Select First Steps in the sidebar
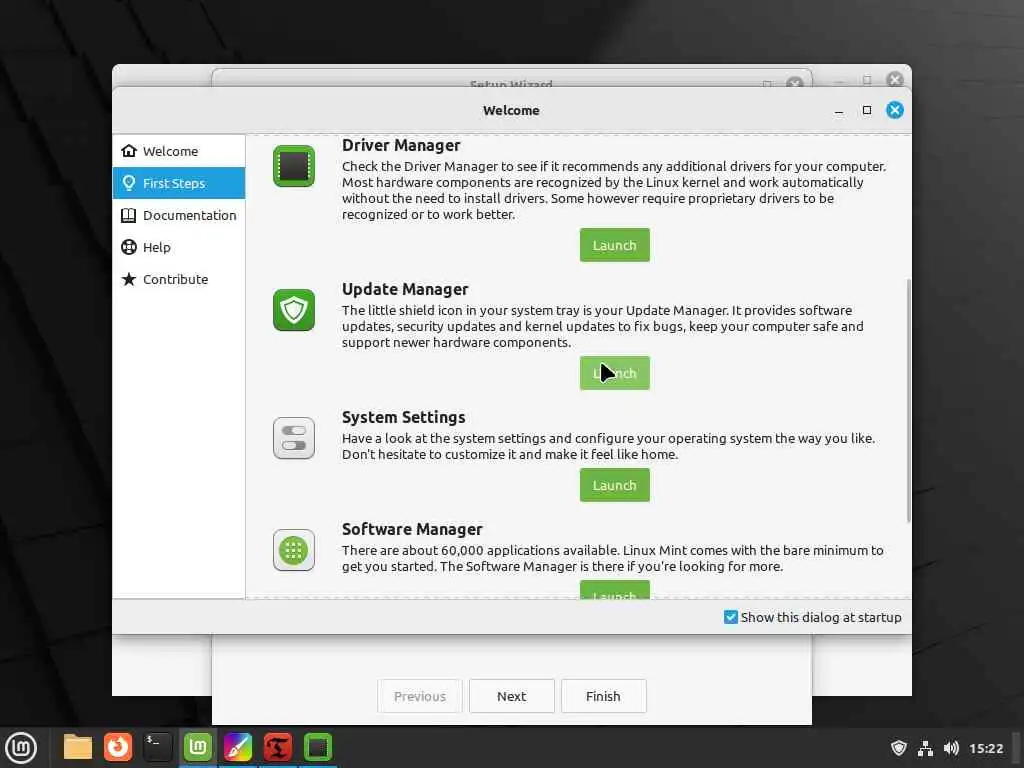Screen dimensions: 1024x768 point(178,183)
